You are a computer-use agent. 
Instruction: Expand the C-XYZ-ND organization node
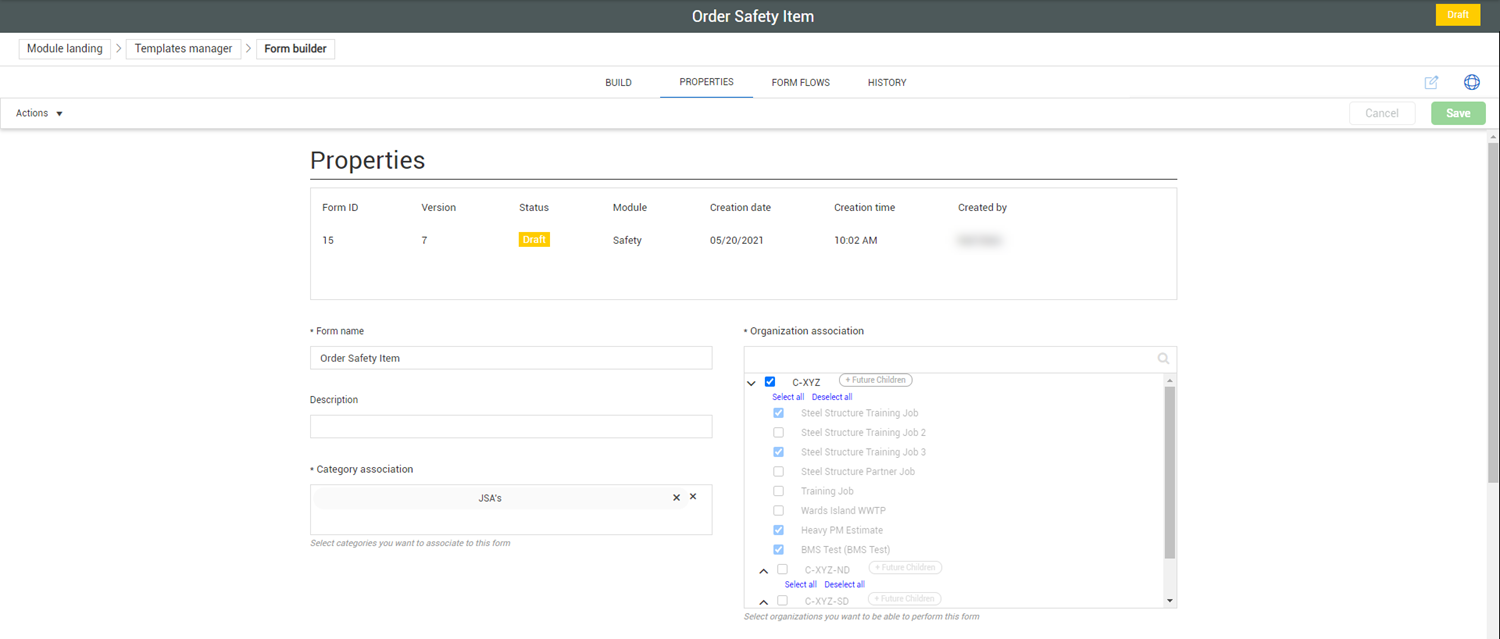point(764,570)
